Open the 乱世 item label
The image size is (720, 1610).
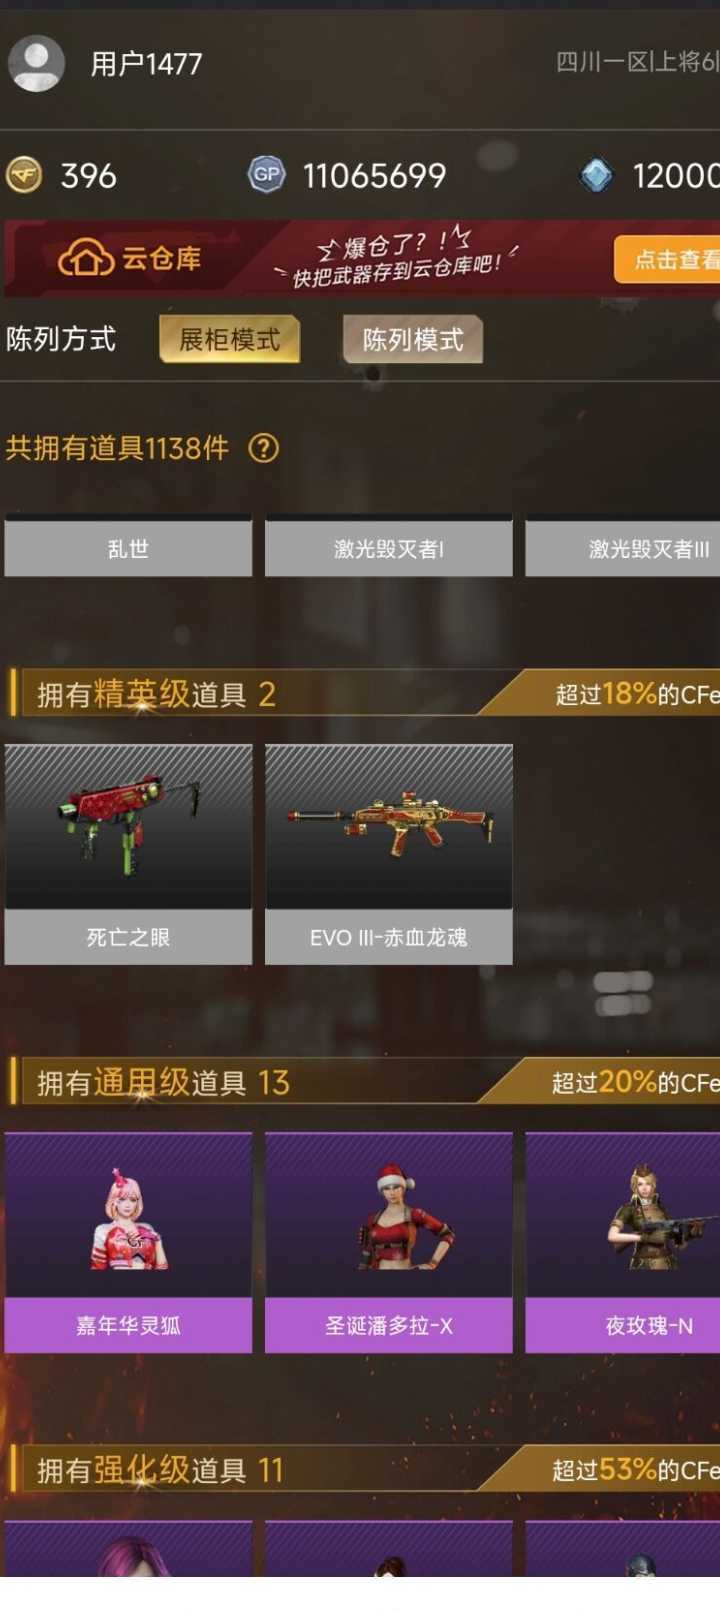coord(128,548)
